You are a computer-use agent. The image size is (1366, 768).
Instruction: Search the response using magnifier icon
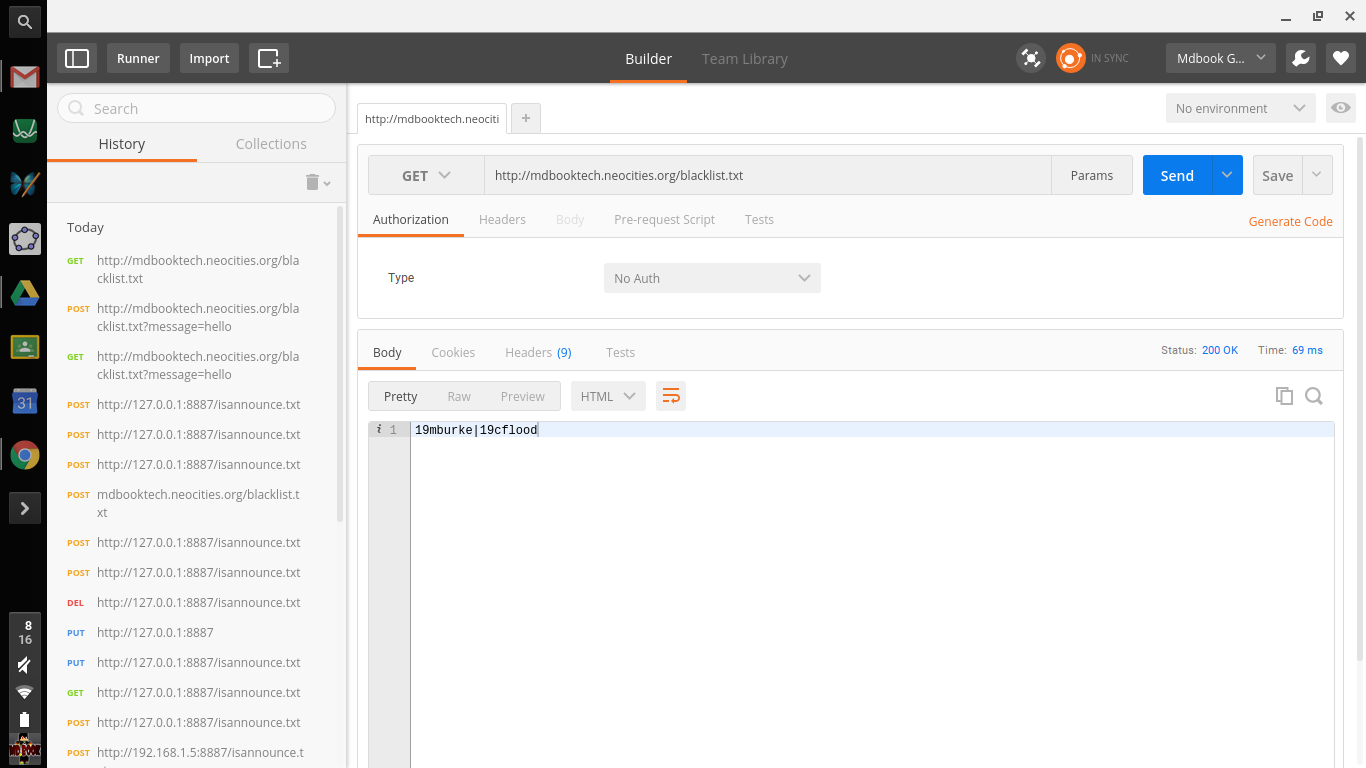[x=1314, y=396]
